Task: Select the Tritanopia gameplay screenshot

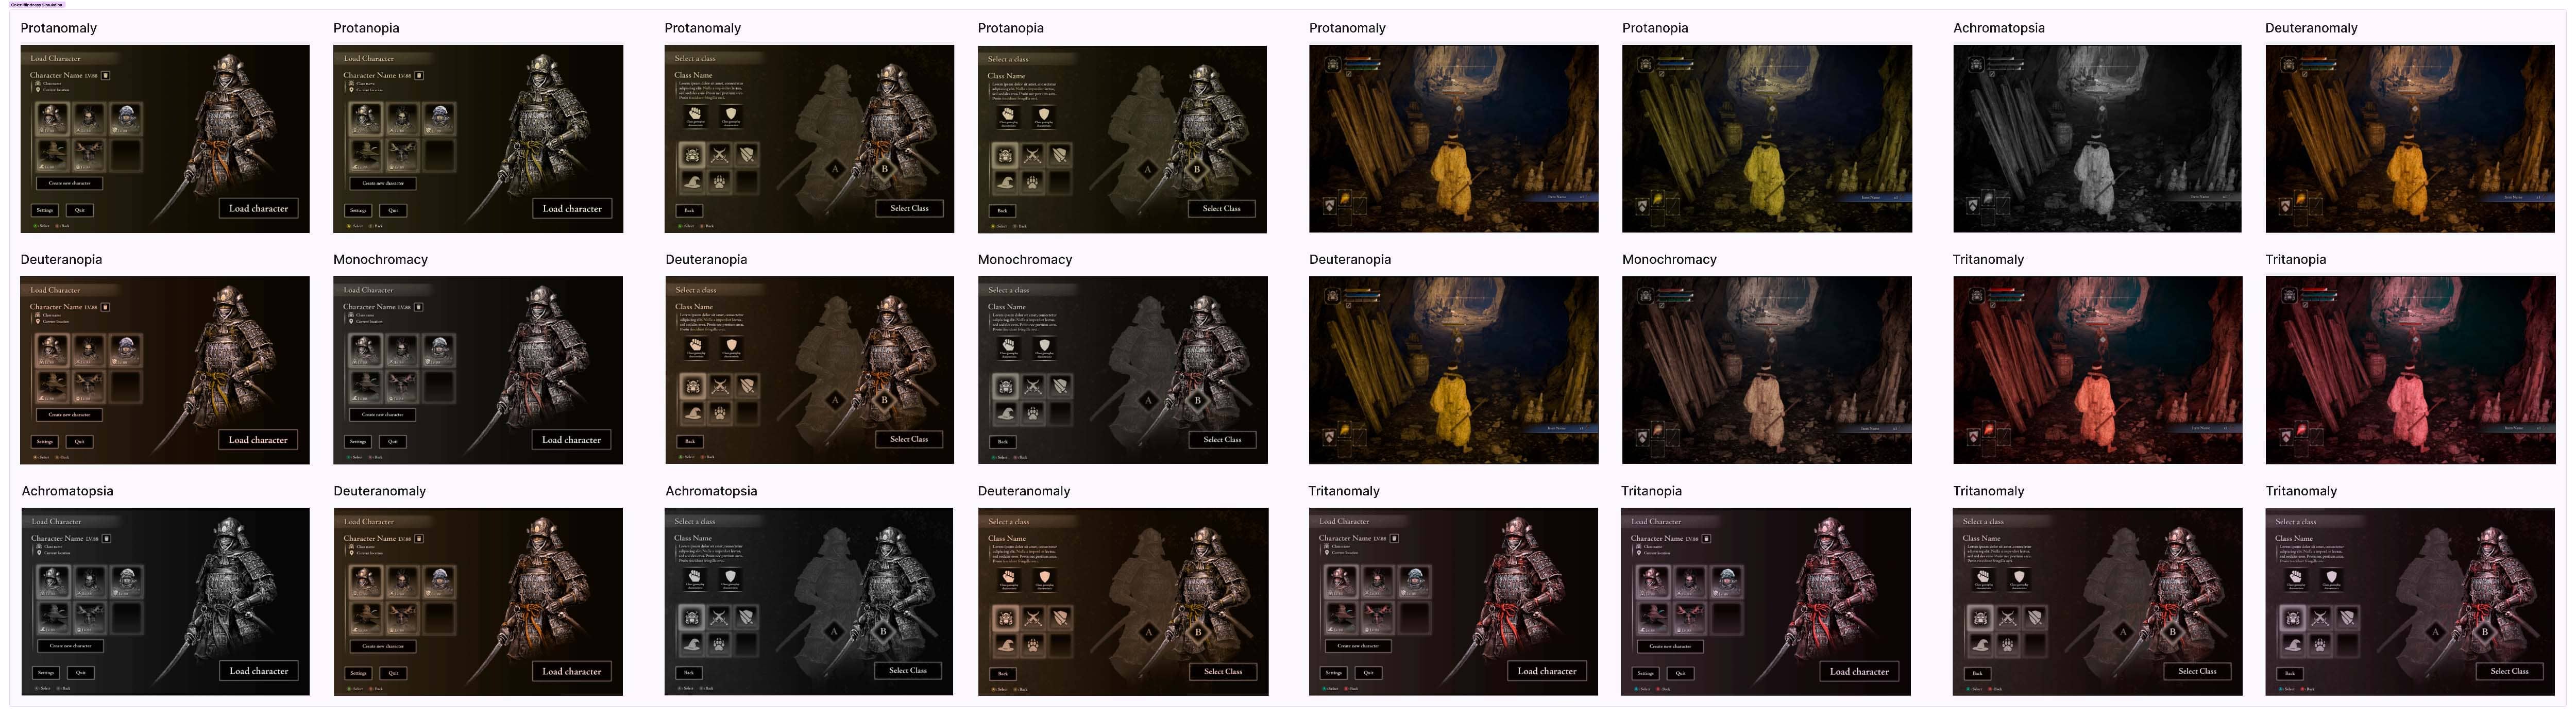Action: (x=2409, y=370)
